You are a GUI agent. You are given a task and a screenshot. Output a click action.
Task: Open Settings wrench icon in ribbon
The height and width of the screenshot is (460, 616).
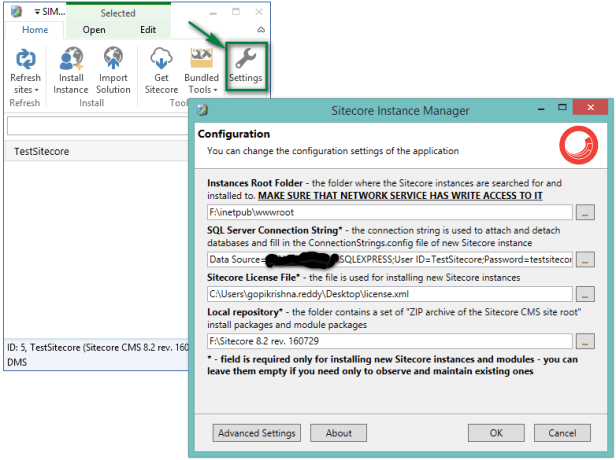click(x=245, y=63)
